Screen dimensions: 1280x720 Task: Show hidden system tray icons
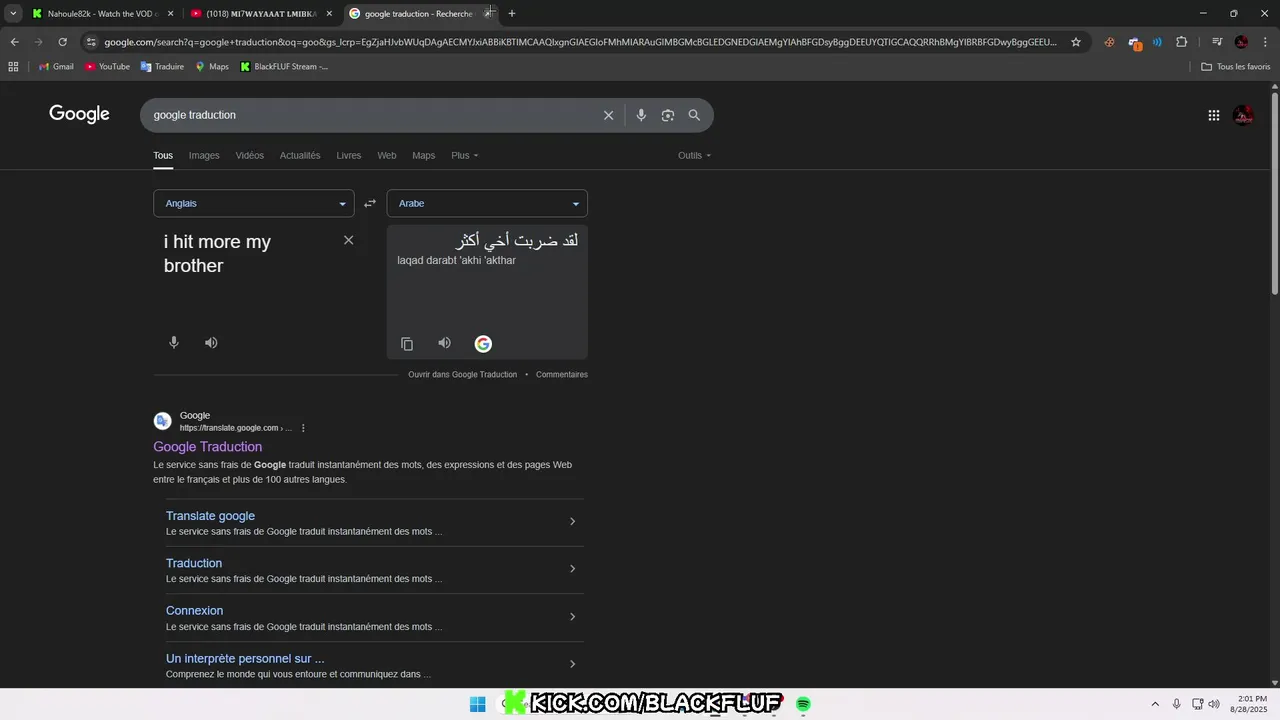pos(1155,704)
